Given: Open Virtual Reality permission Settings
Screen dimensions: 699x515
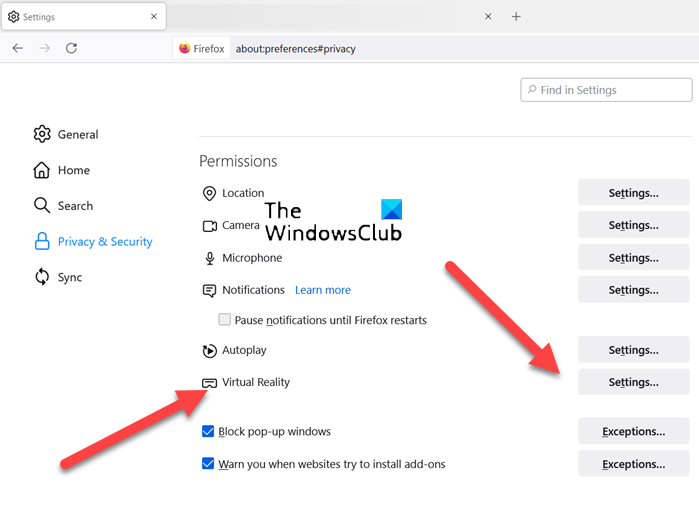Looking at the screenshot, I should coord(633,382).
